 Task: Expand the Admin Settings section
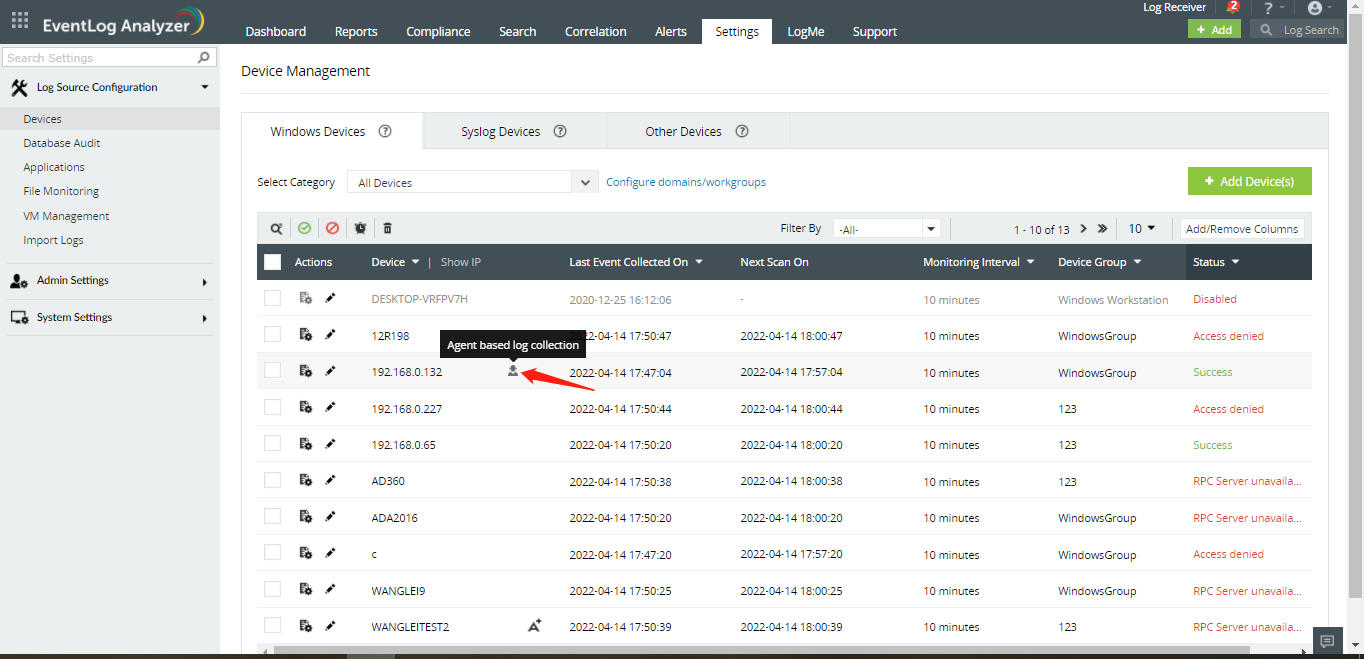tap(110, 281)
